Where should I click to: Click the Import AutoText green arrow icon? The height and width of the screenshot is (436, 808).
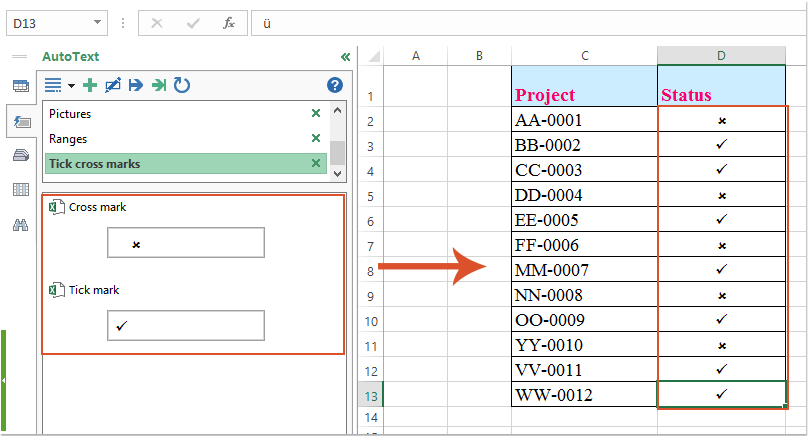coord(159,85)
